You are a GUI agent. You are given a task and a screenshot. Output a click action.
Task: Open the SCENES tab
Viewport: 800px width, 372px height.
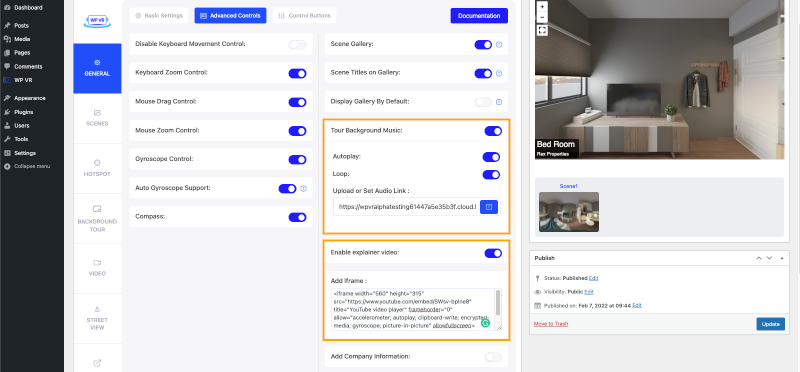click(97, 118)
